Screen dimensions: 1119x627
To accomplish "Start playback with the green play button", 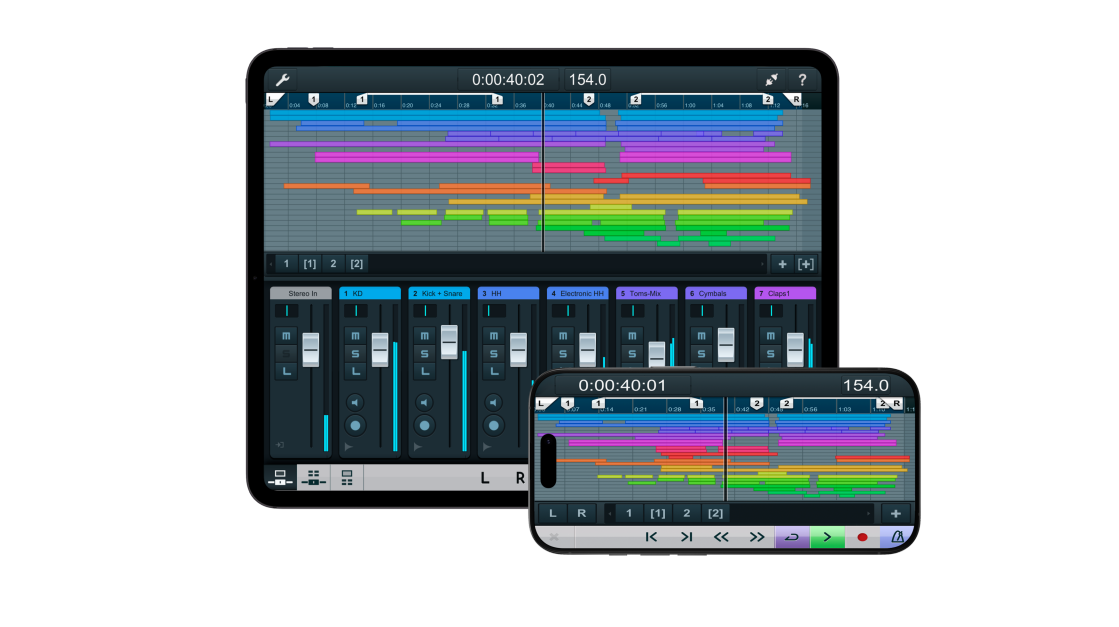I will (827, 537).
